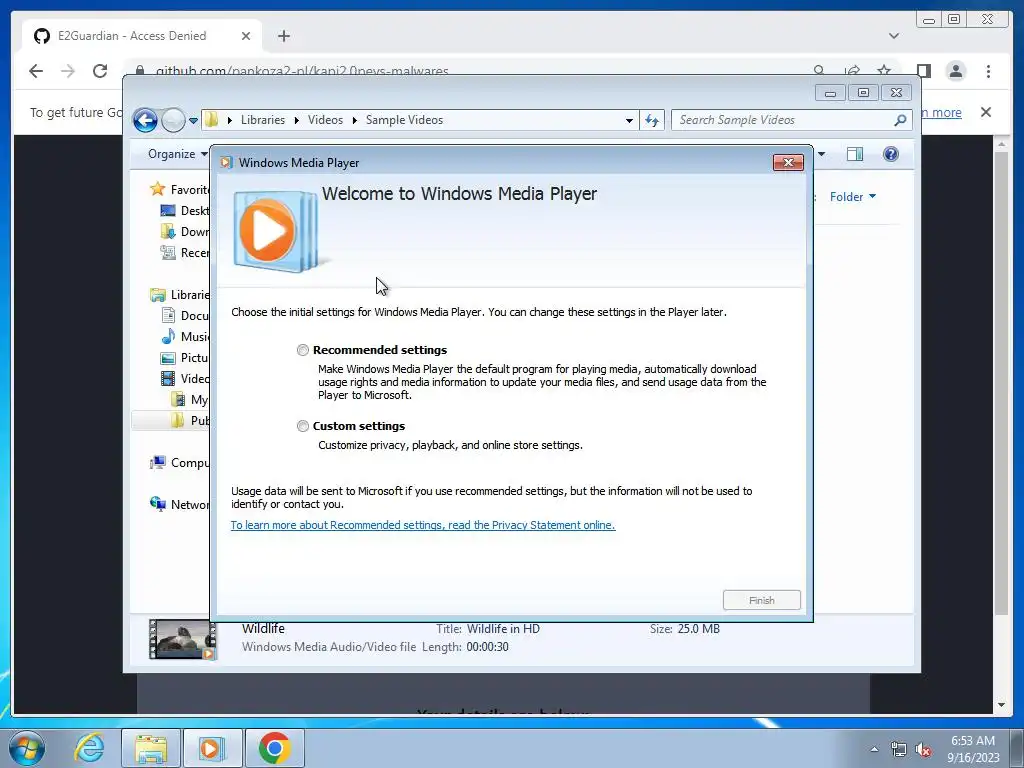Click the Chrome page vertical scrollbar
The width and height of the screenshot is (1024, 768).
click(x=1001, y=383)
